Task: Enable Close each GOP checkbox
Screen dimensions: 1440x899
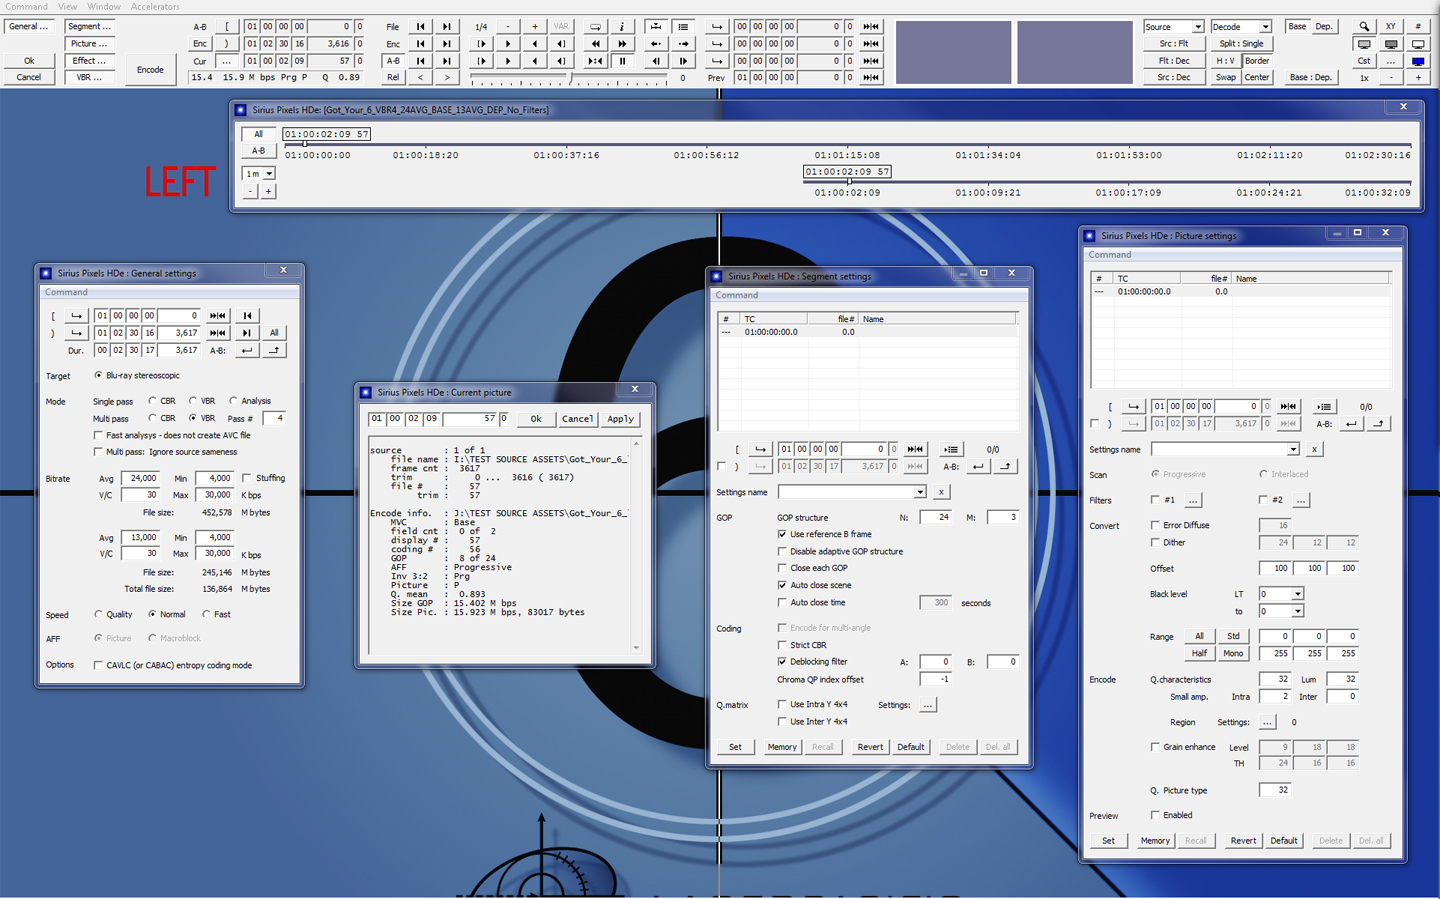Action: (x=782, y=568)
